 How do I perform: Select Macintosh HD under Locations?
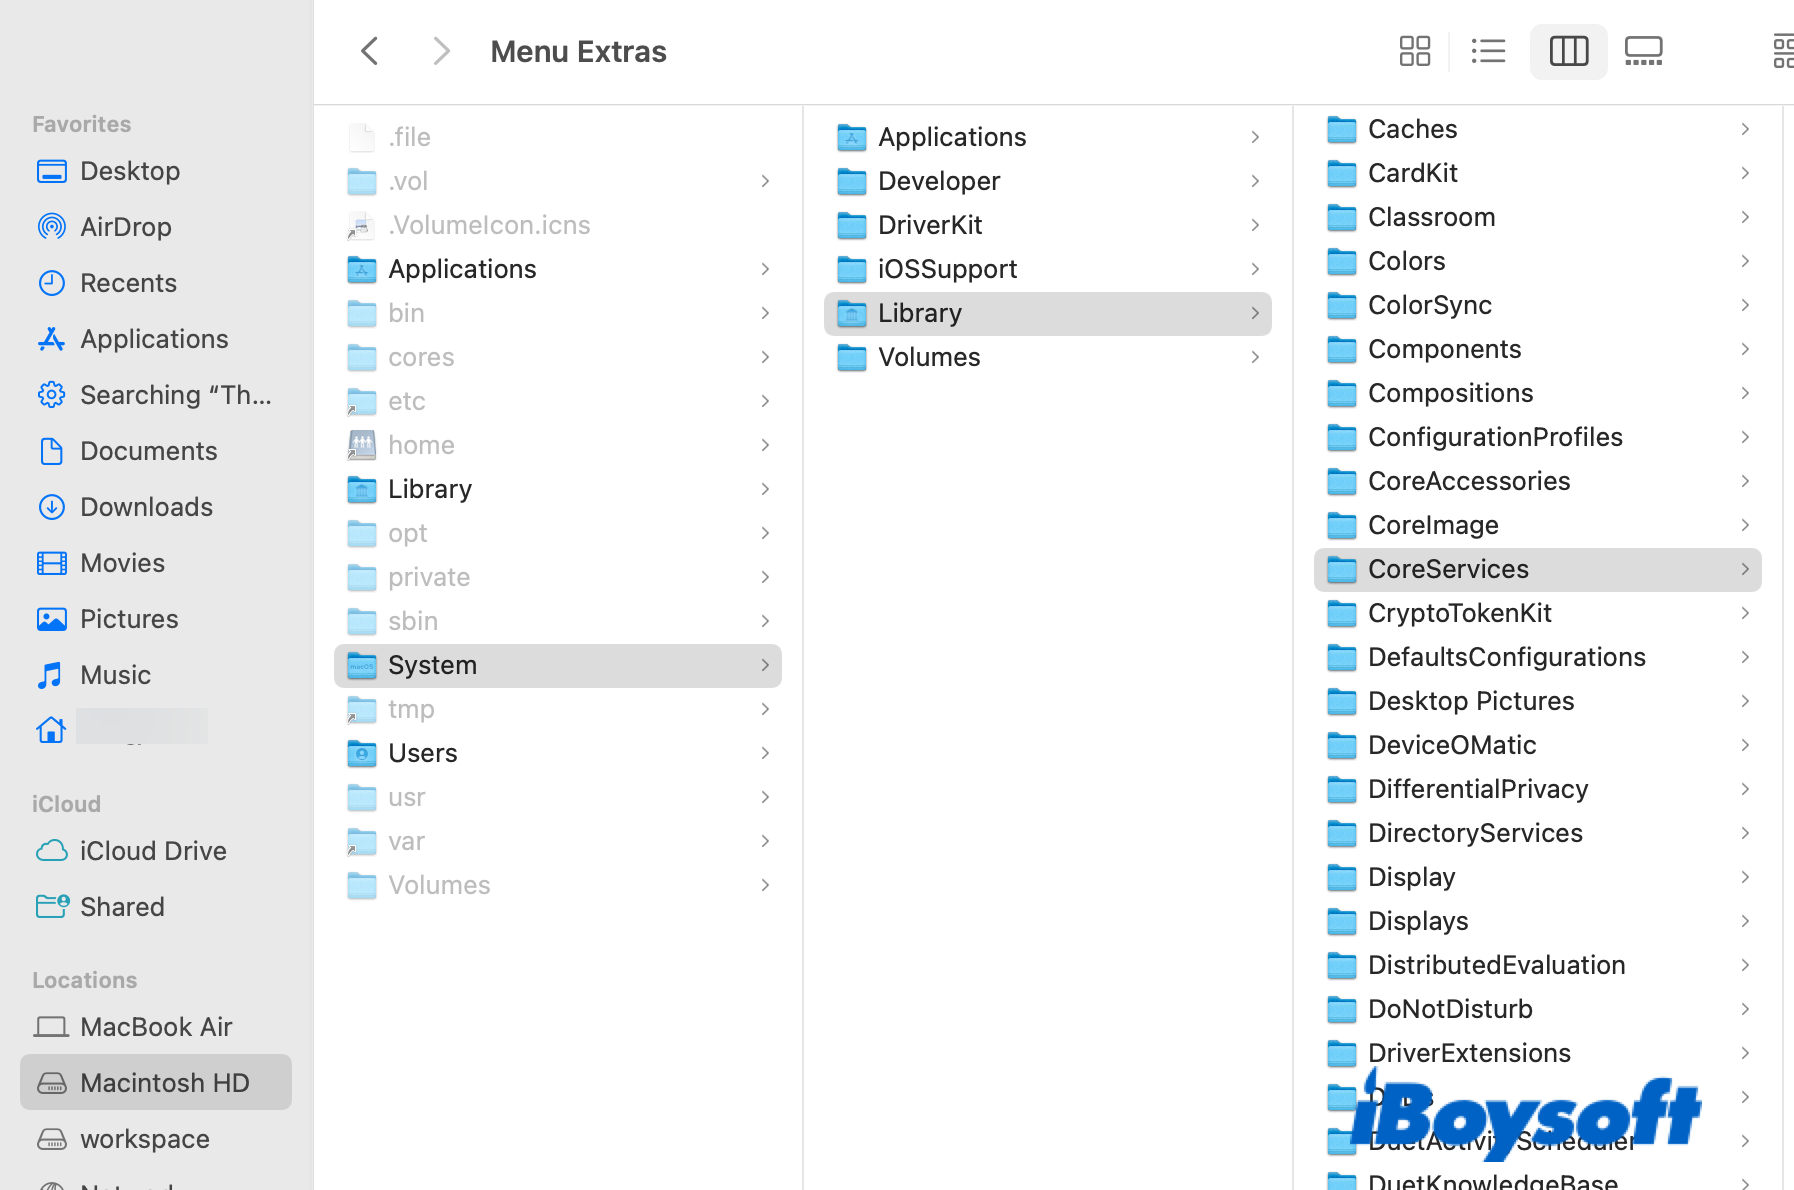tap(164, 1083)
